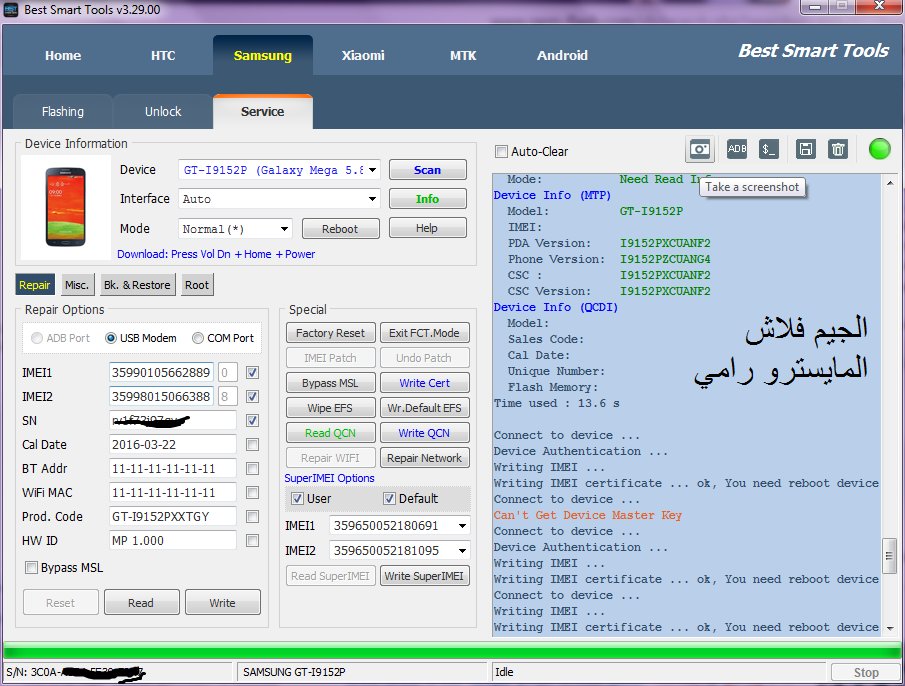Click the Wipe EFS button
Image resolution: width=905 pixels, height=686 pixels.
(331, 408)
